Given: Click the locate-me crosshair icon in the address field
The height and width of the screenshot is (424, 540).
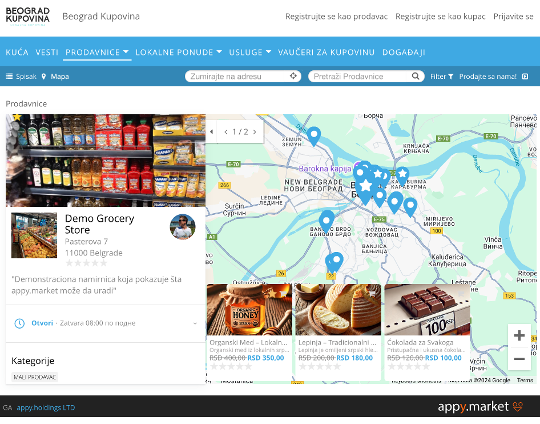Looking at the screenshot, I should pyautogui.click(x=293, y=76).
